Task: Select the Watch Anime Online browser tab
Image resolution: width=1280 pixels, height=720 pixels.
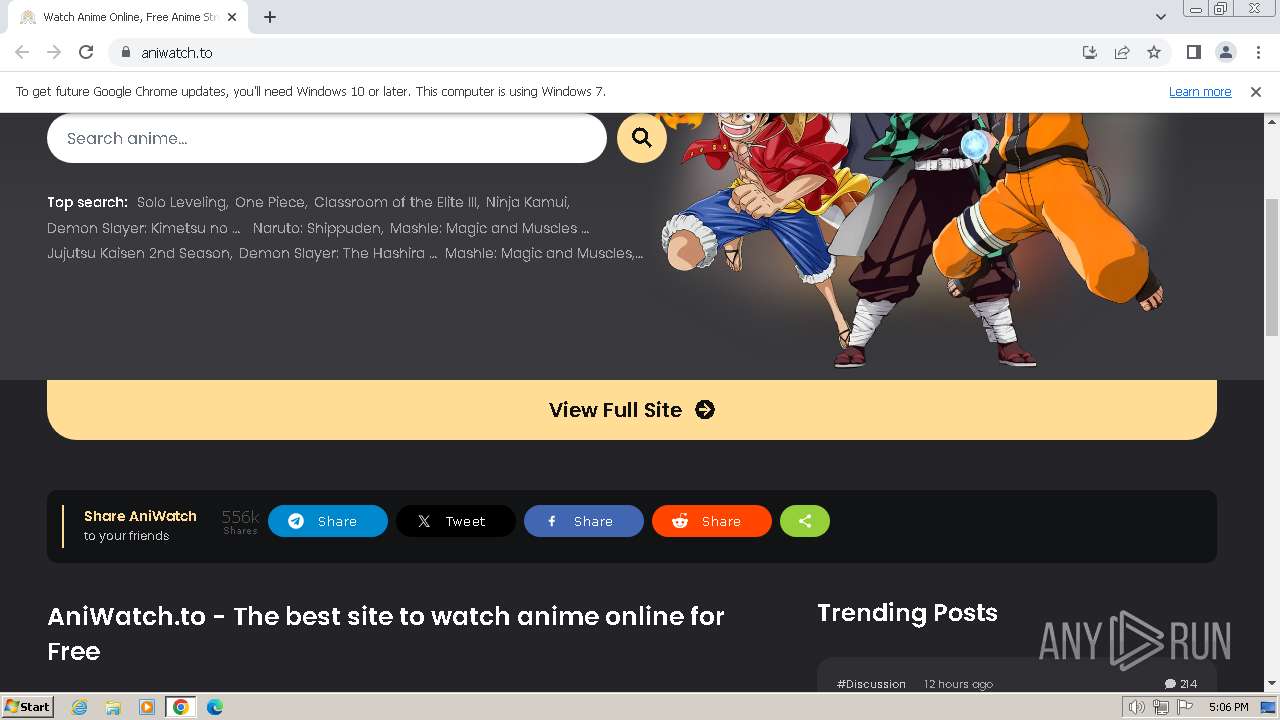Action: point(128,17)
